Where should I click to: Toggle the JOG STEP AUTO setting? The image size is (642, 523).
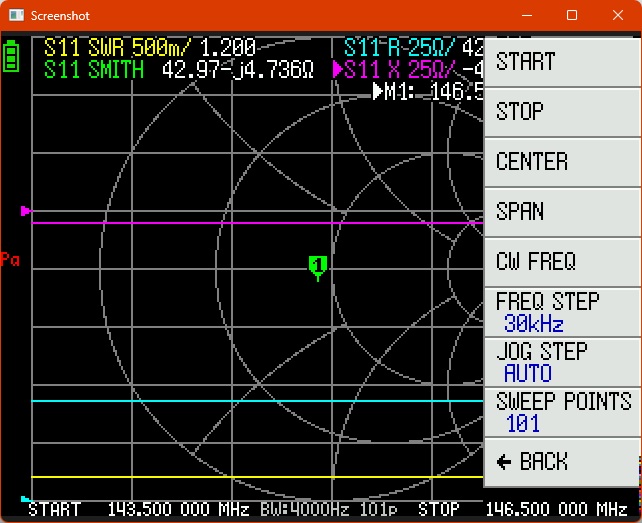point(561,362)
